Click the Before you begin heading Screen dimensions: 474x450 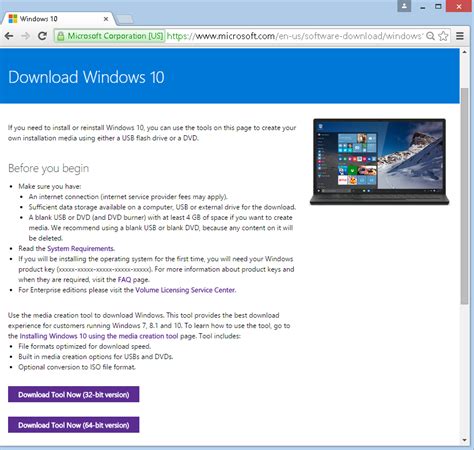(x=49, y=168)
